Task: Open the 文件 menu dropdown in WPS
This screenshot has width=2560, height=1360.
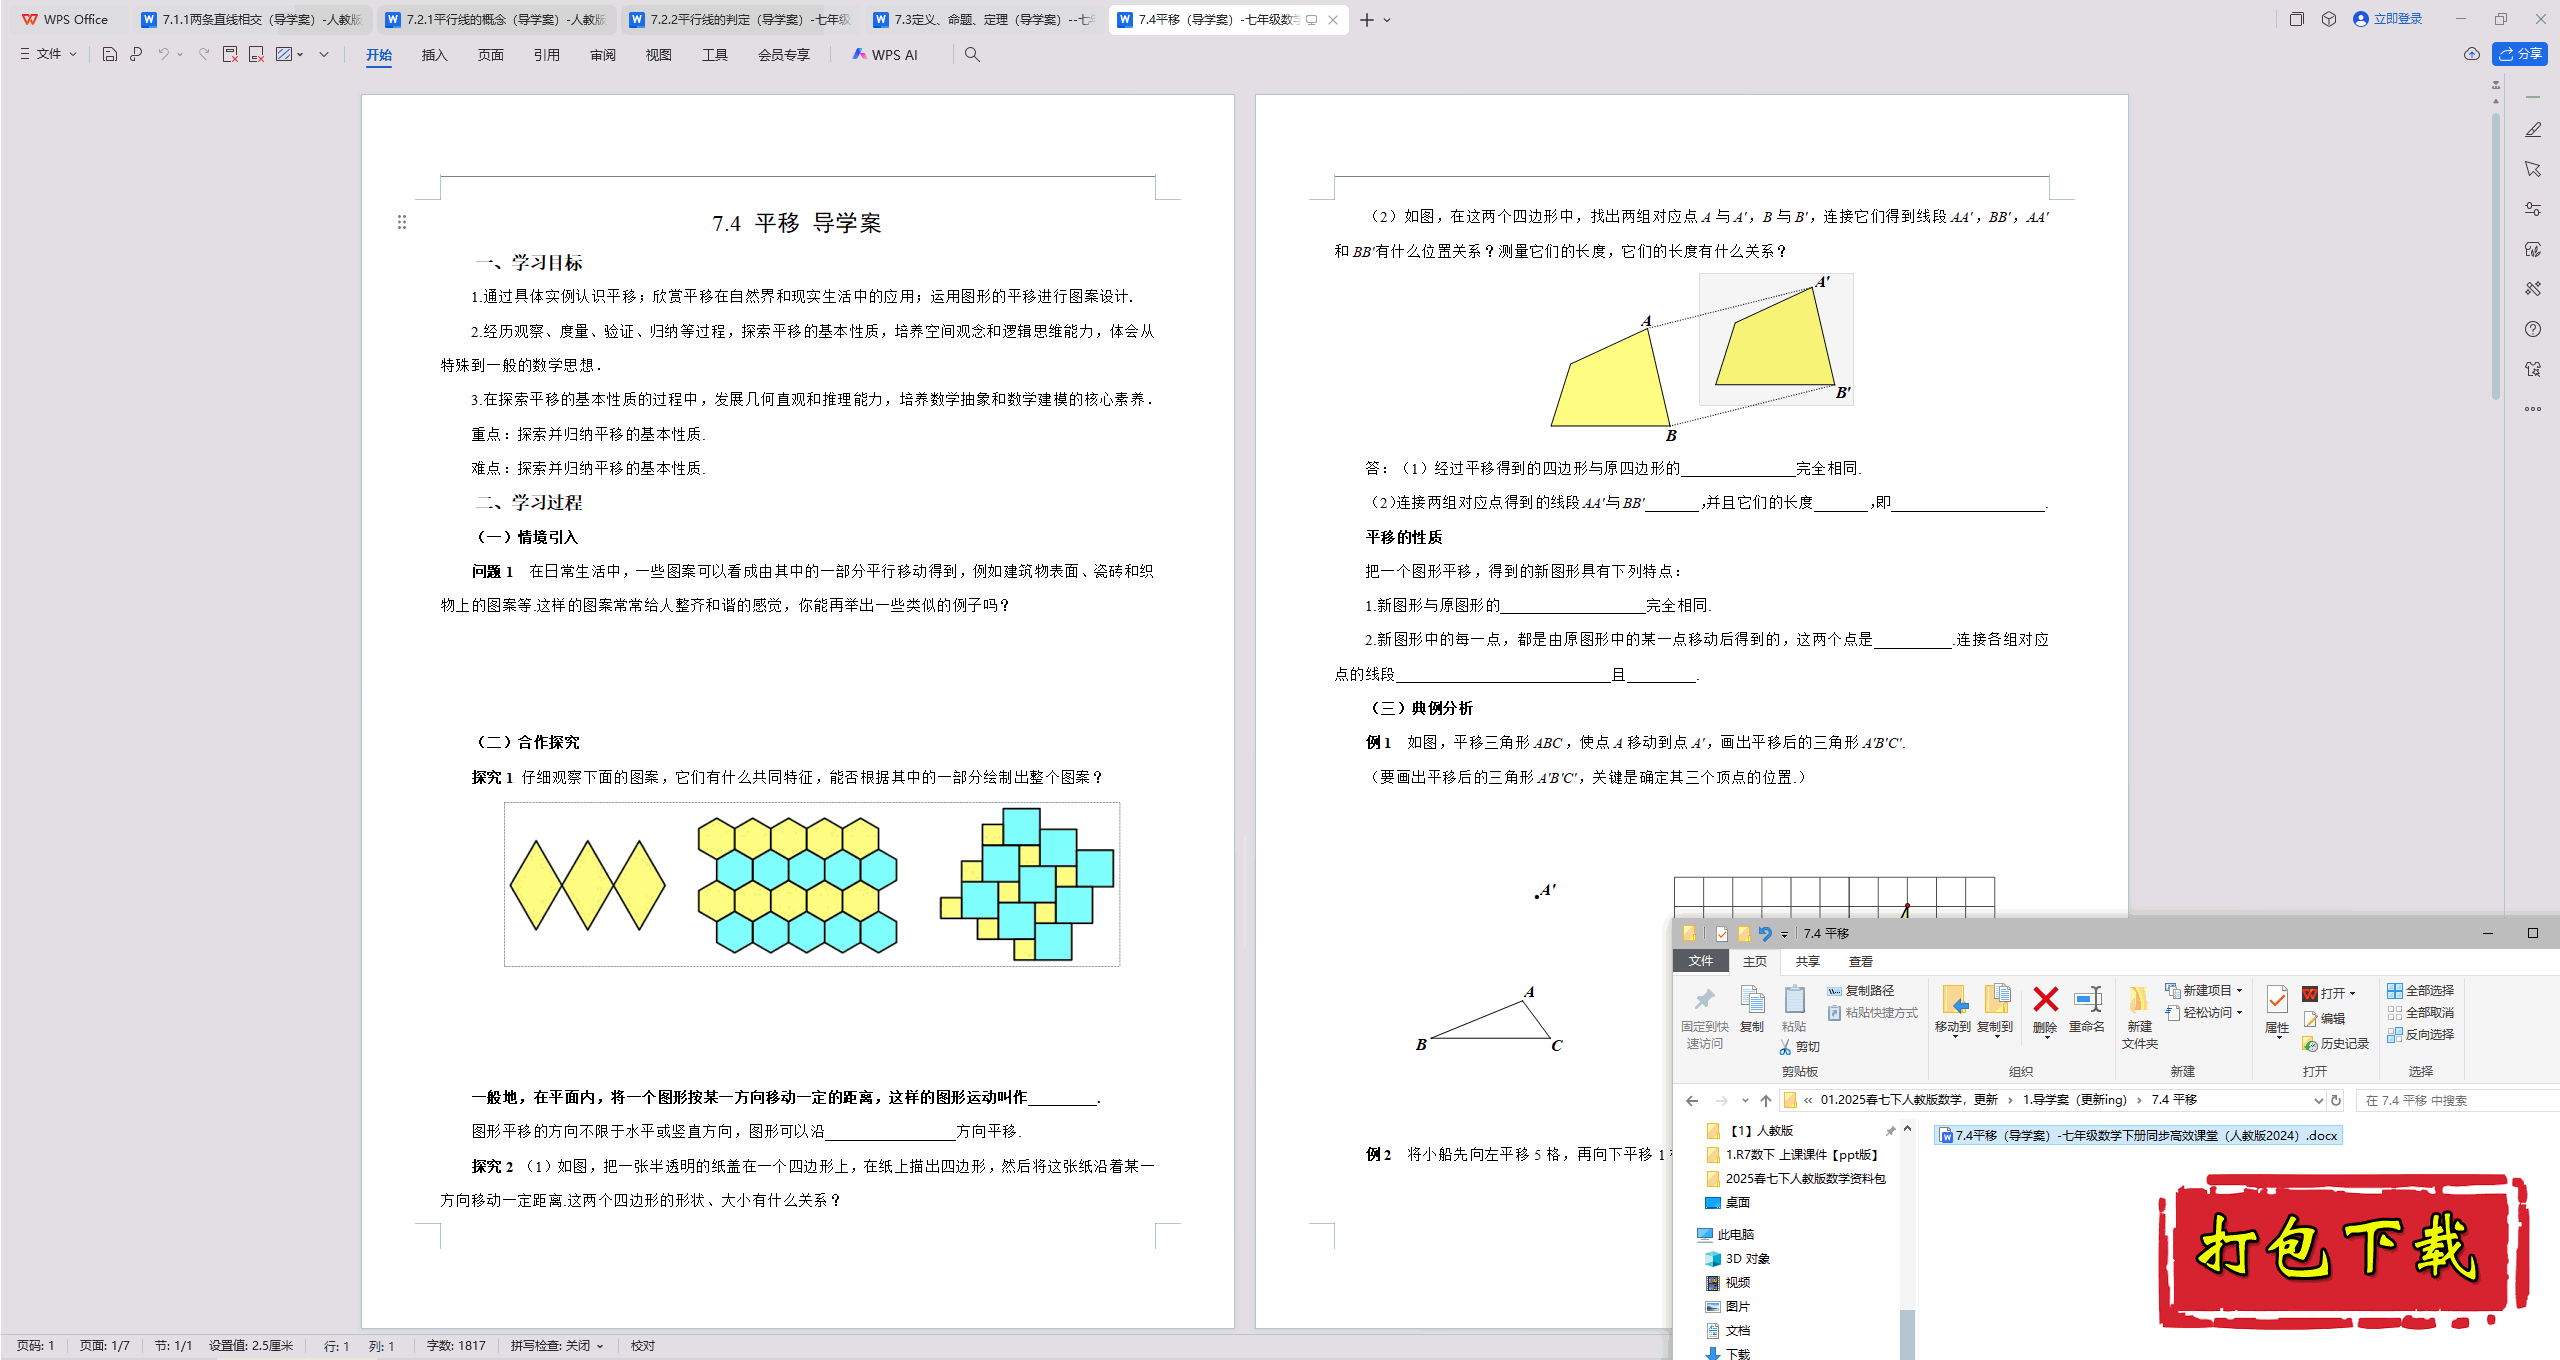Action: [x=49, y=54]
